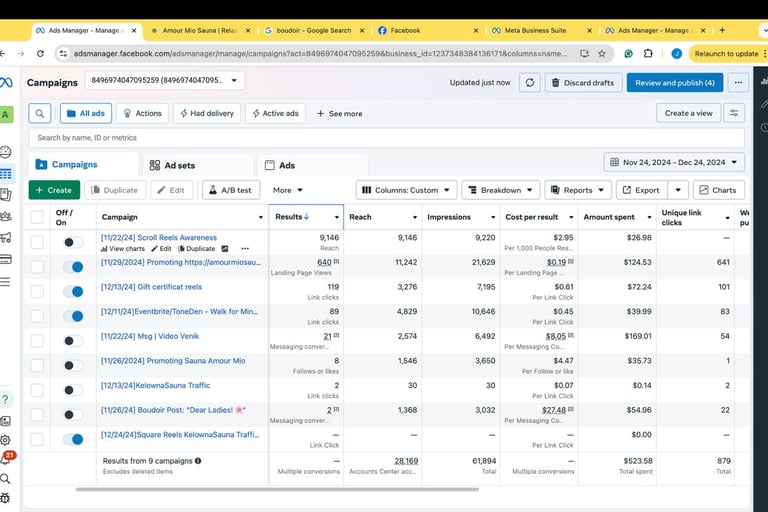Screen dimensions: 768x512
Task: Open the audiences people icon in the sidebar
Action: pos(5,216)
